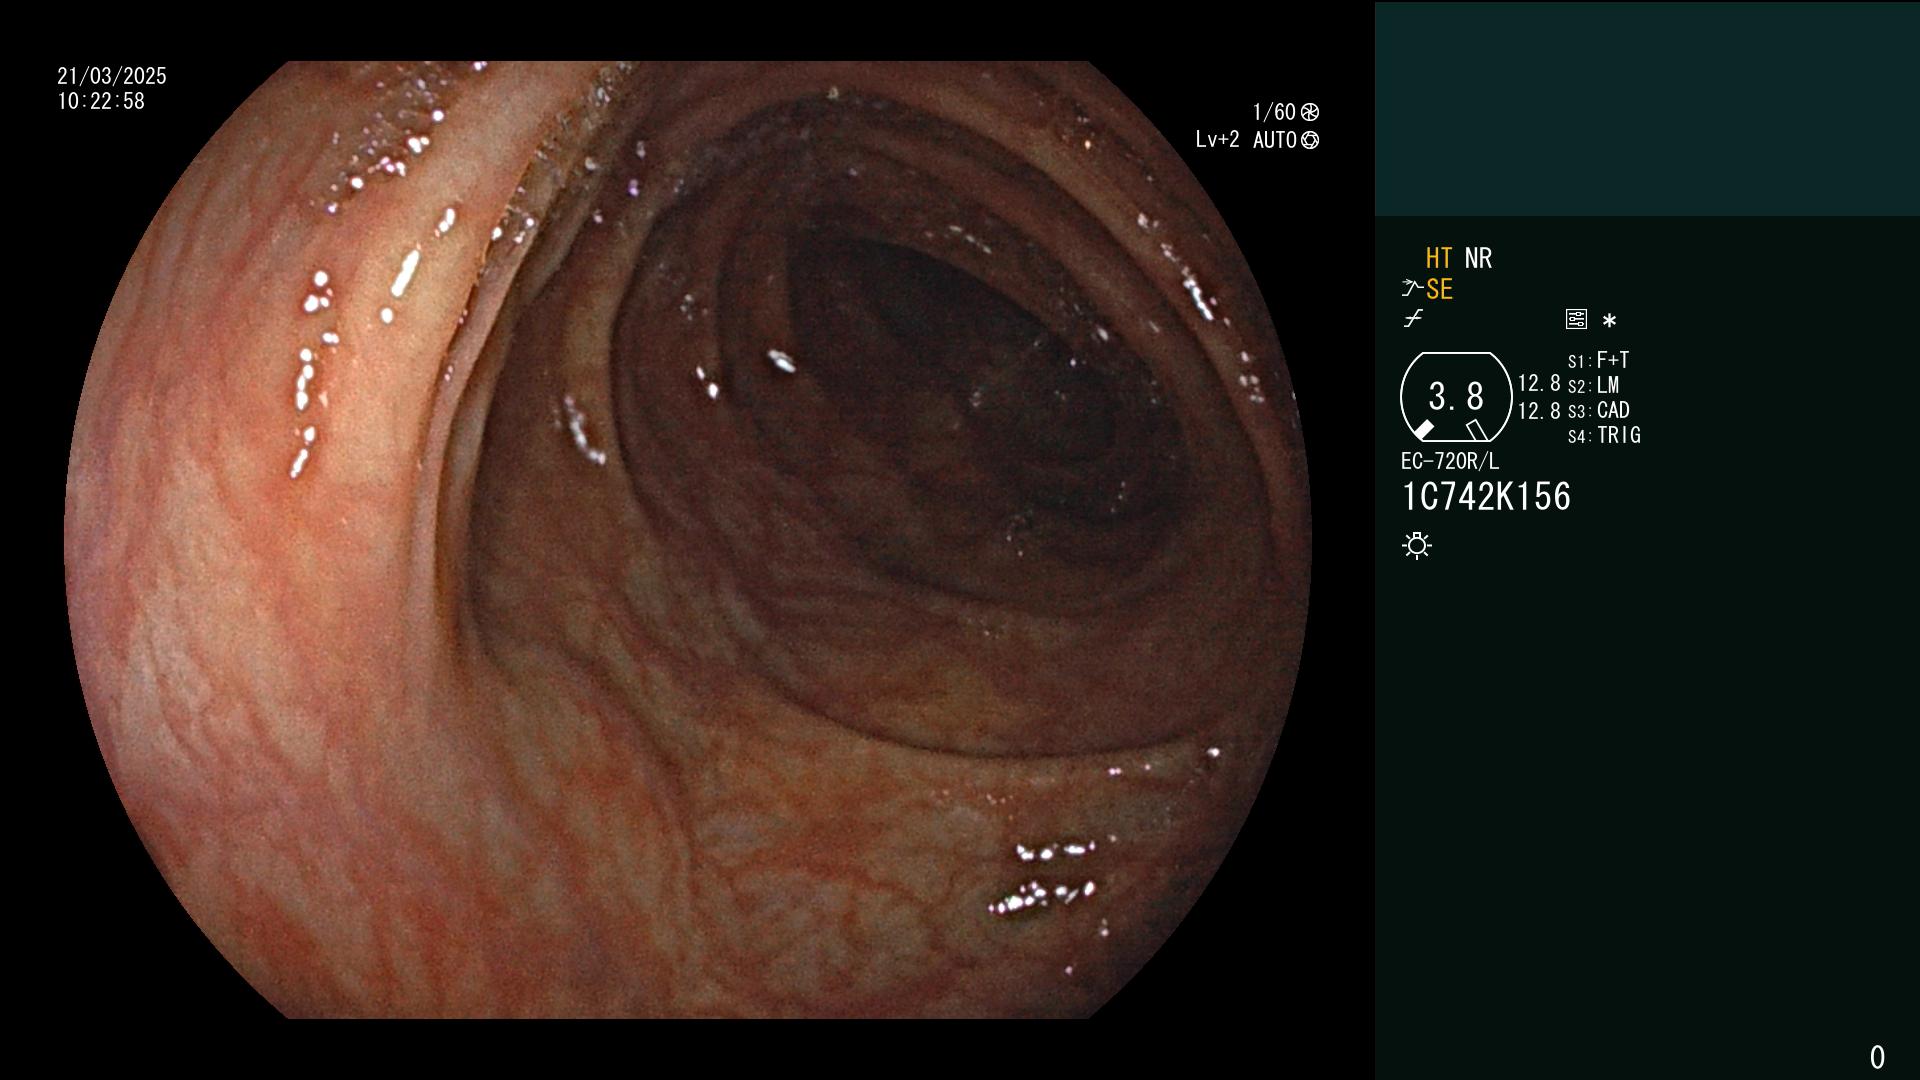Click the Lv+2 brightness level text
Screen dimensions: 1920x1080
coord(1217,140)
